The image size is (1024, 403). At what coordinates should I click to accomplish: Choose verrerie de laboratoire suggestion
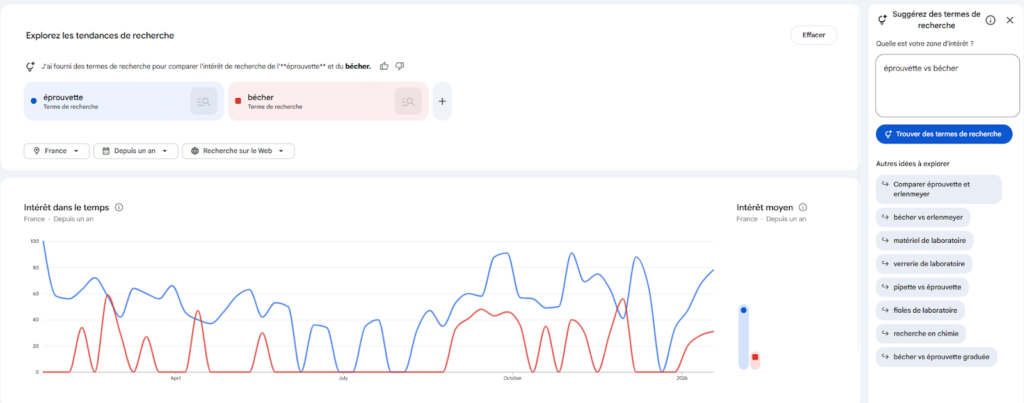(x=924, y=264)
